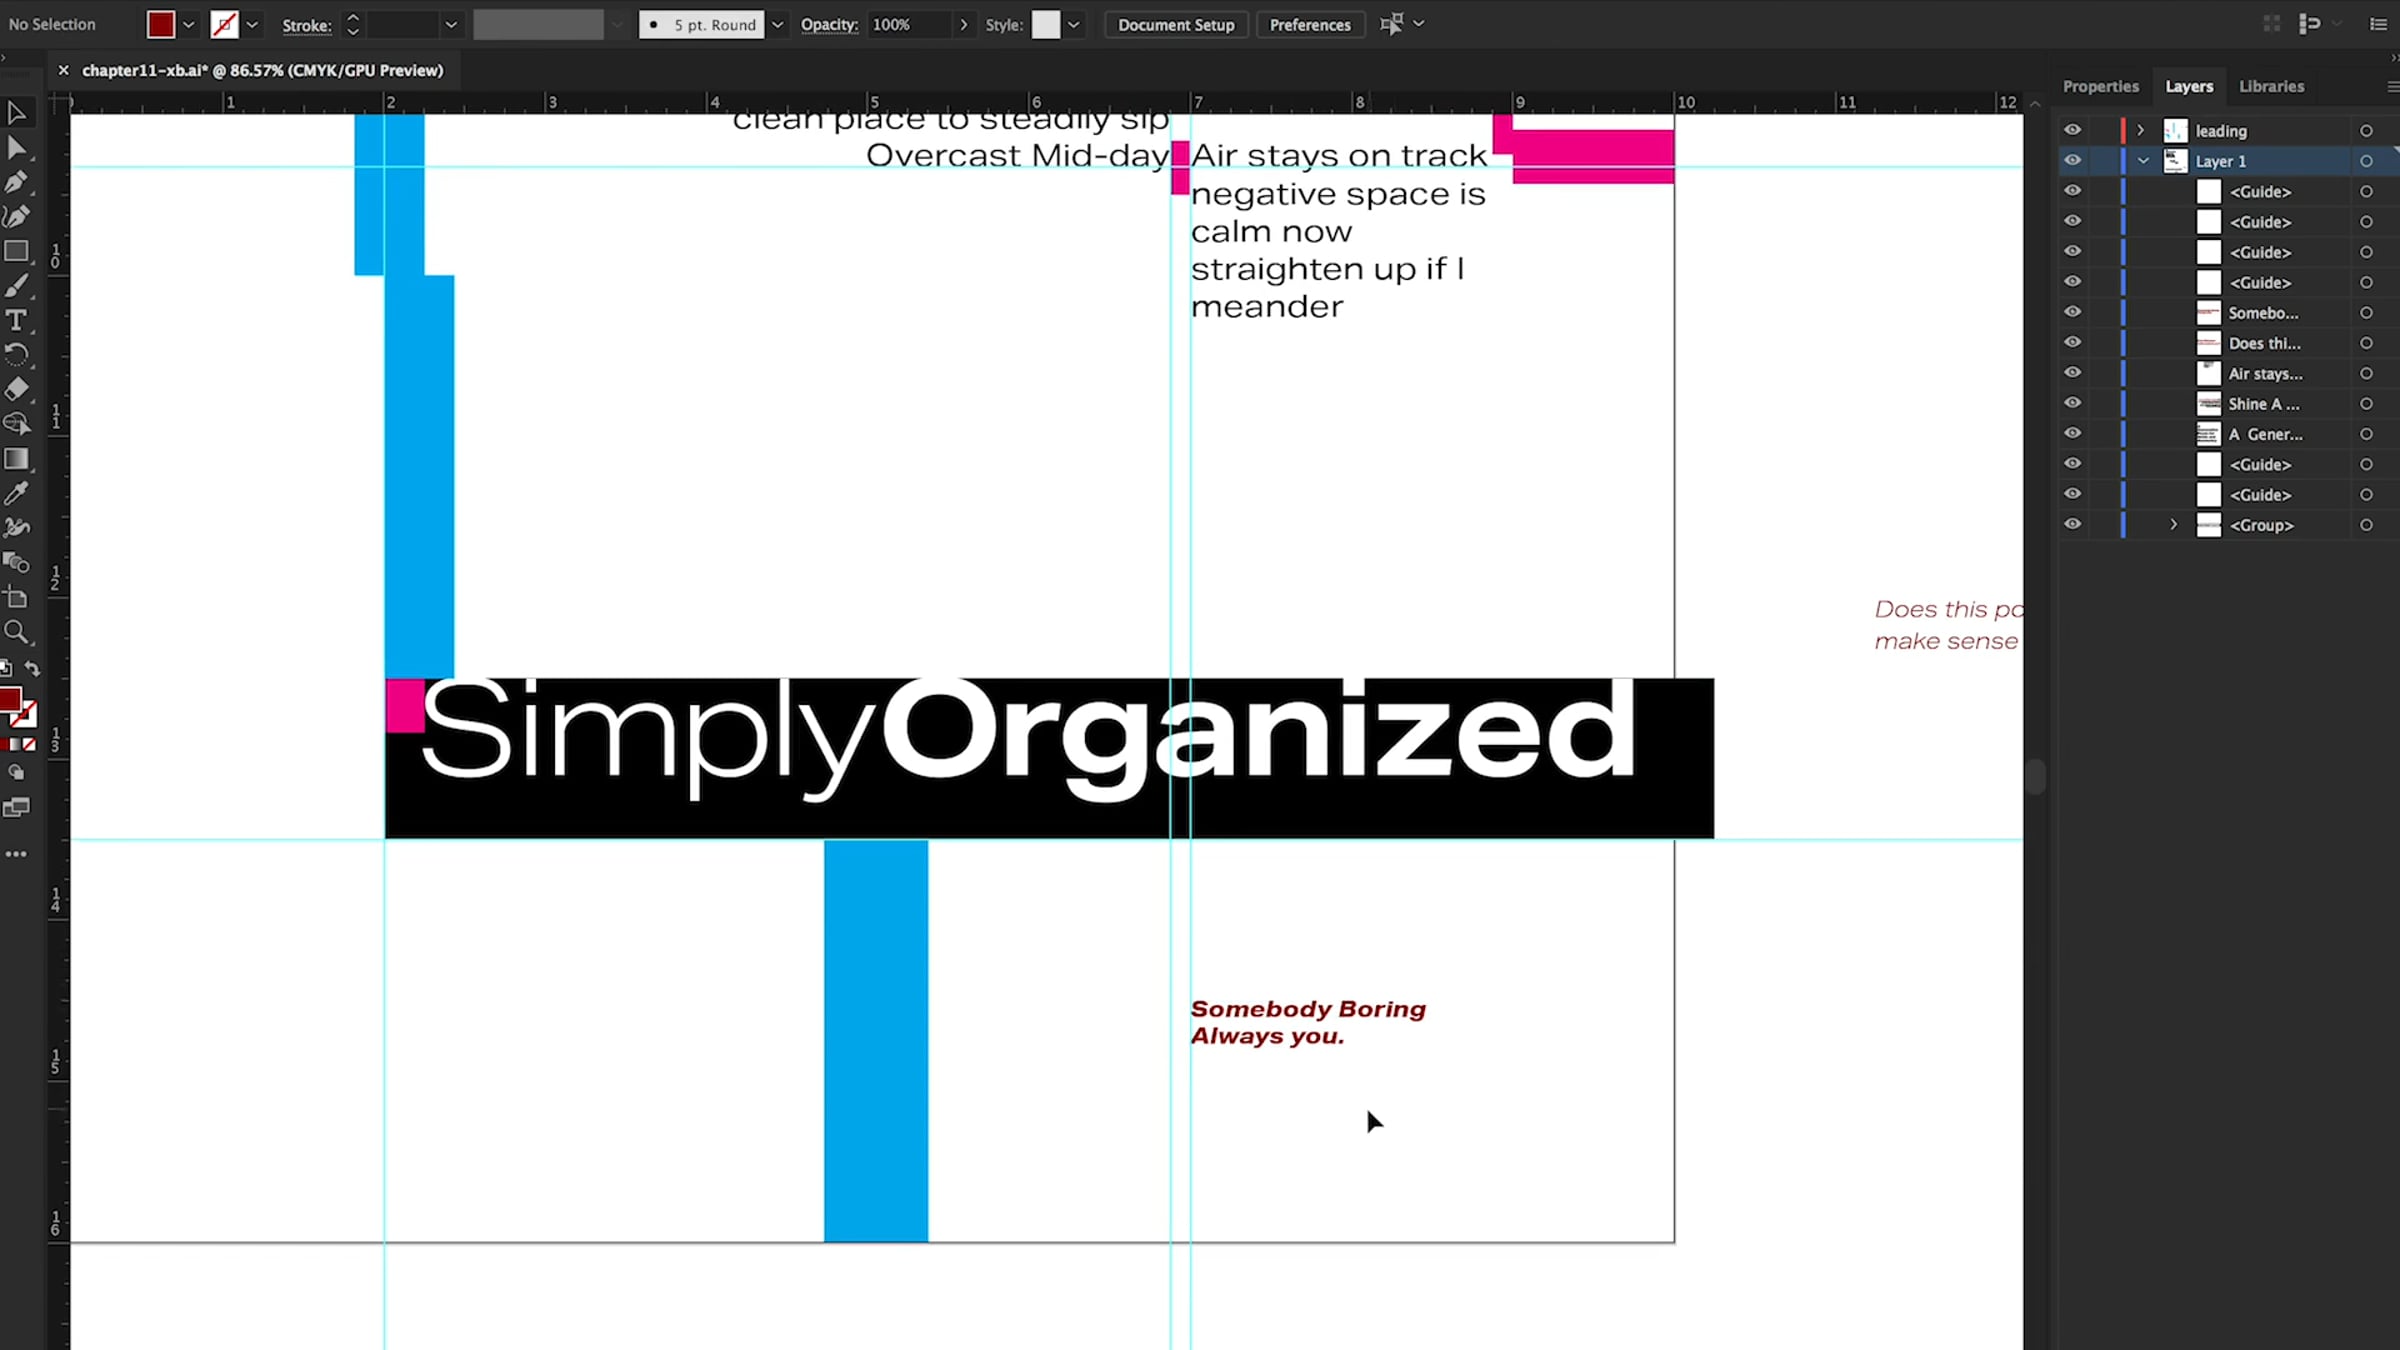Image resolution: width=2400 pixels, height=1350 pixels.
Task: Select the Gradient tool
Action: 16,459
